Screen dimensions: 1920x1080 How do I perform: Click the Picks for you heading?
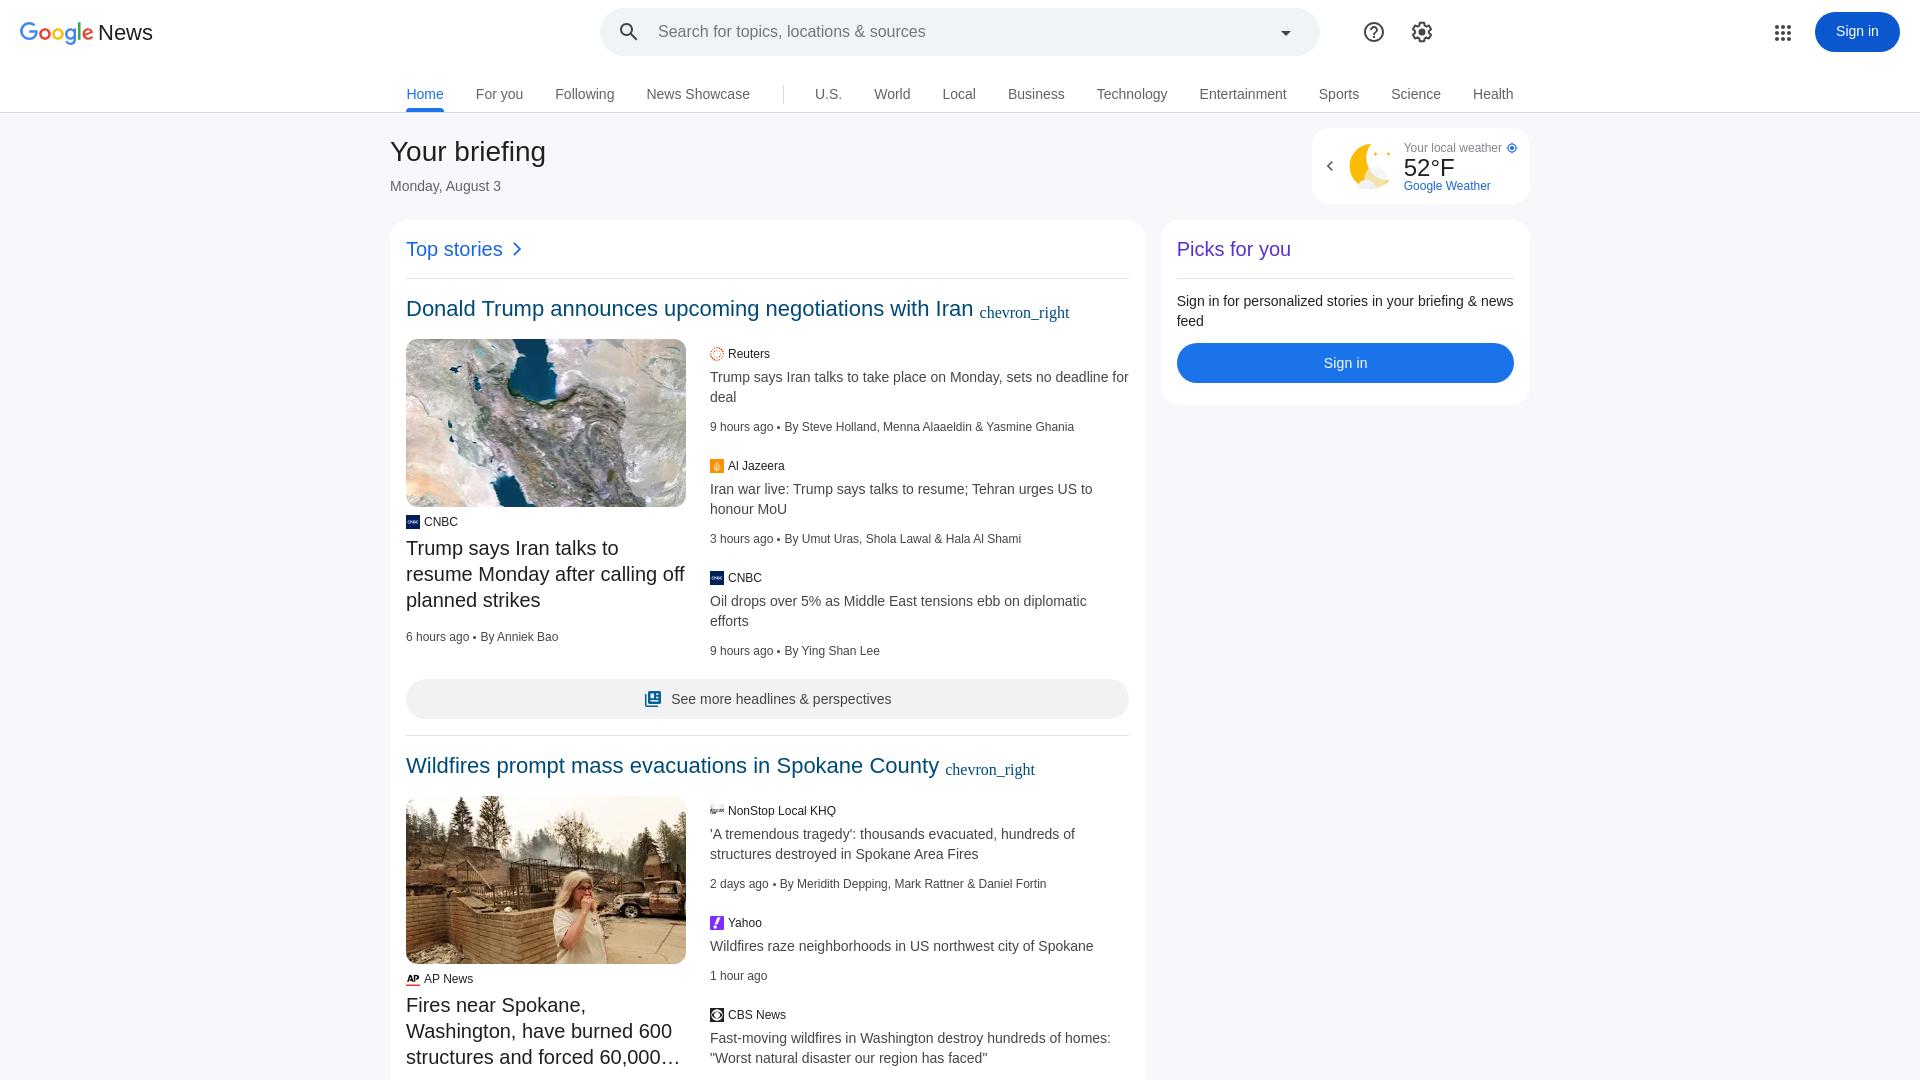[x=1233, y=249]
